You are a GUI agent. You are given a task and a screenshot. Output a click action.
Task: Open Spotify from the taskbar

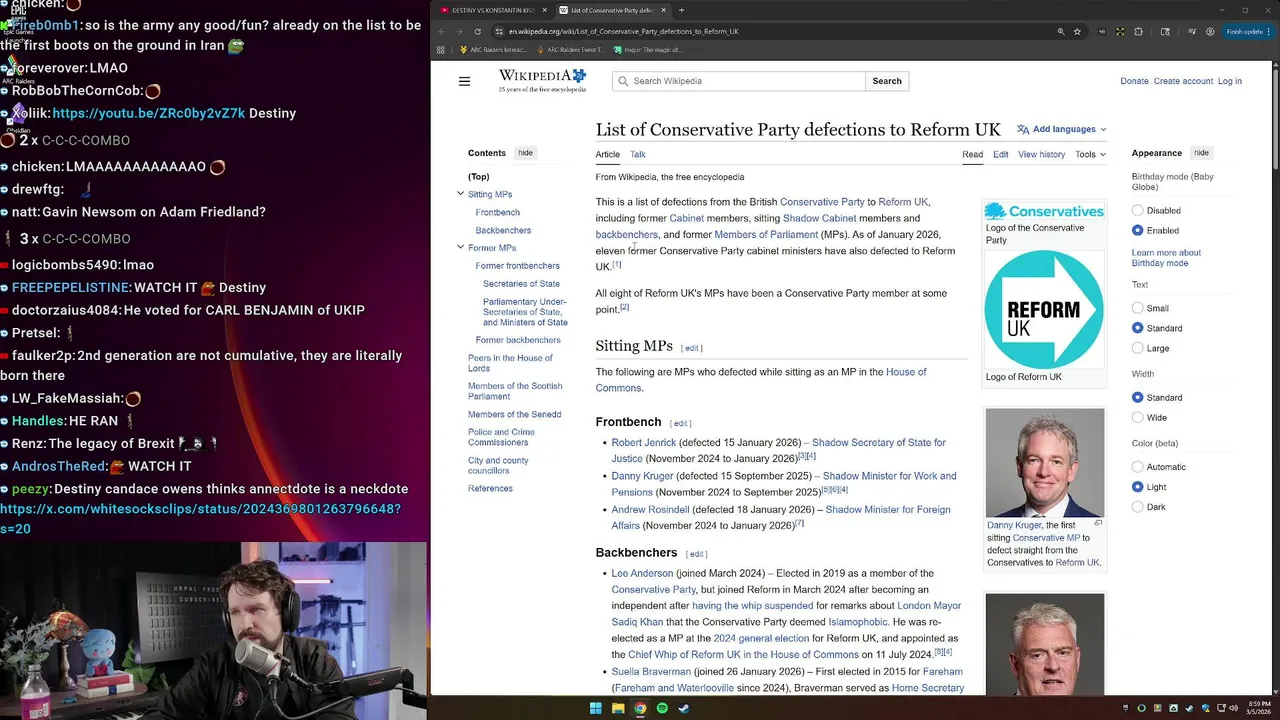pos(662,708)
